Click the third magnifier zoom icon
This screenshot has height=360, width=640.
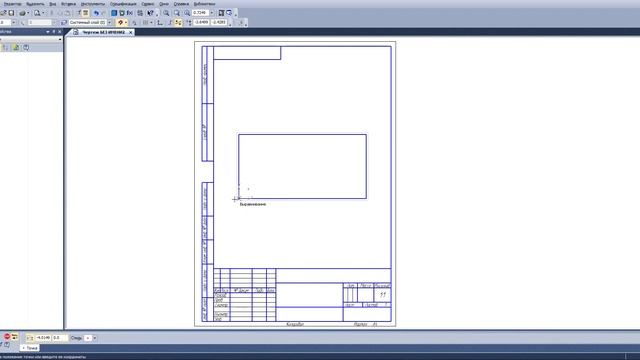tap(187, 13)
